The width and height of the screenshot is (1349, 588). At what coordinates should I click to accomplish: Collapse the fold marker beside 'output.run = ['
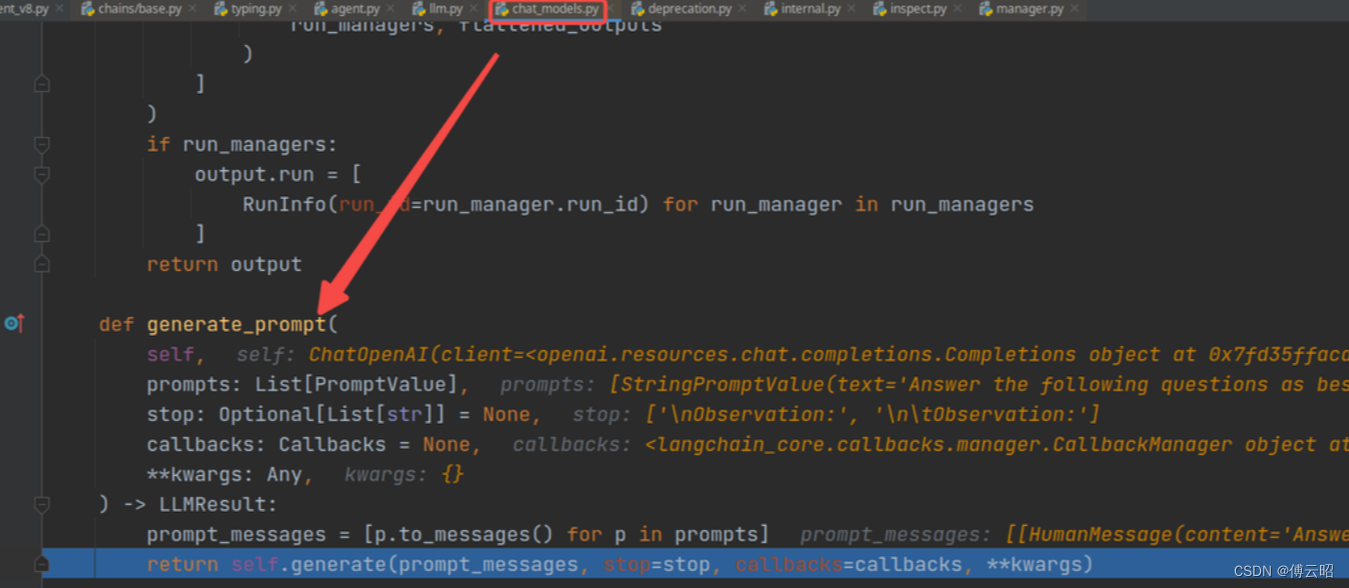pos(42,175)
